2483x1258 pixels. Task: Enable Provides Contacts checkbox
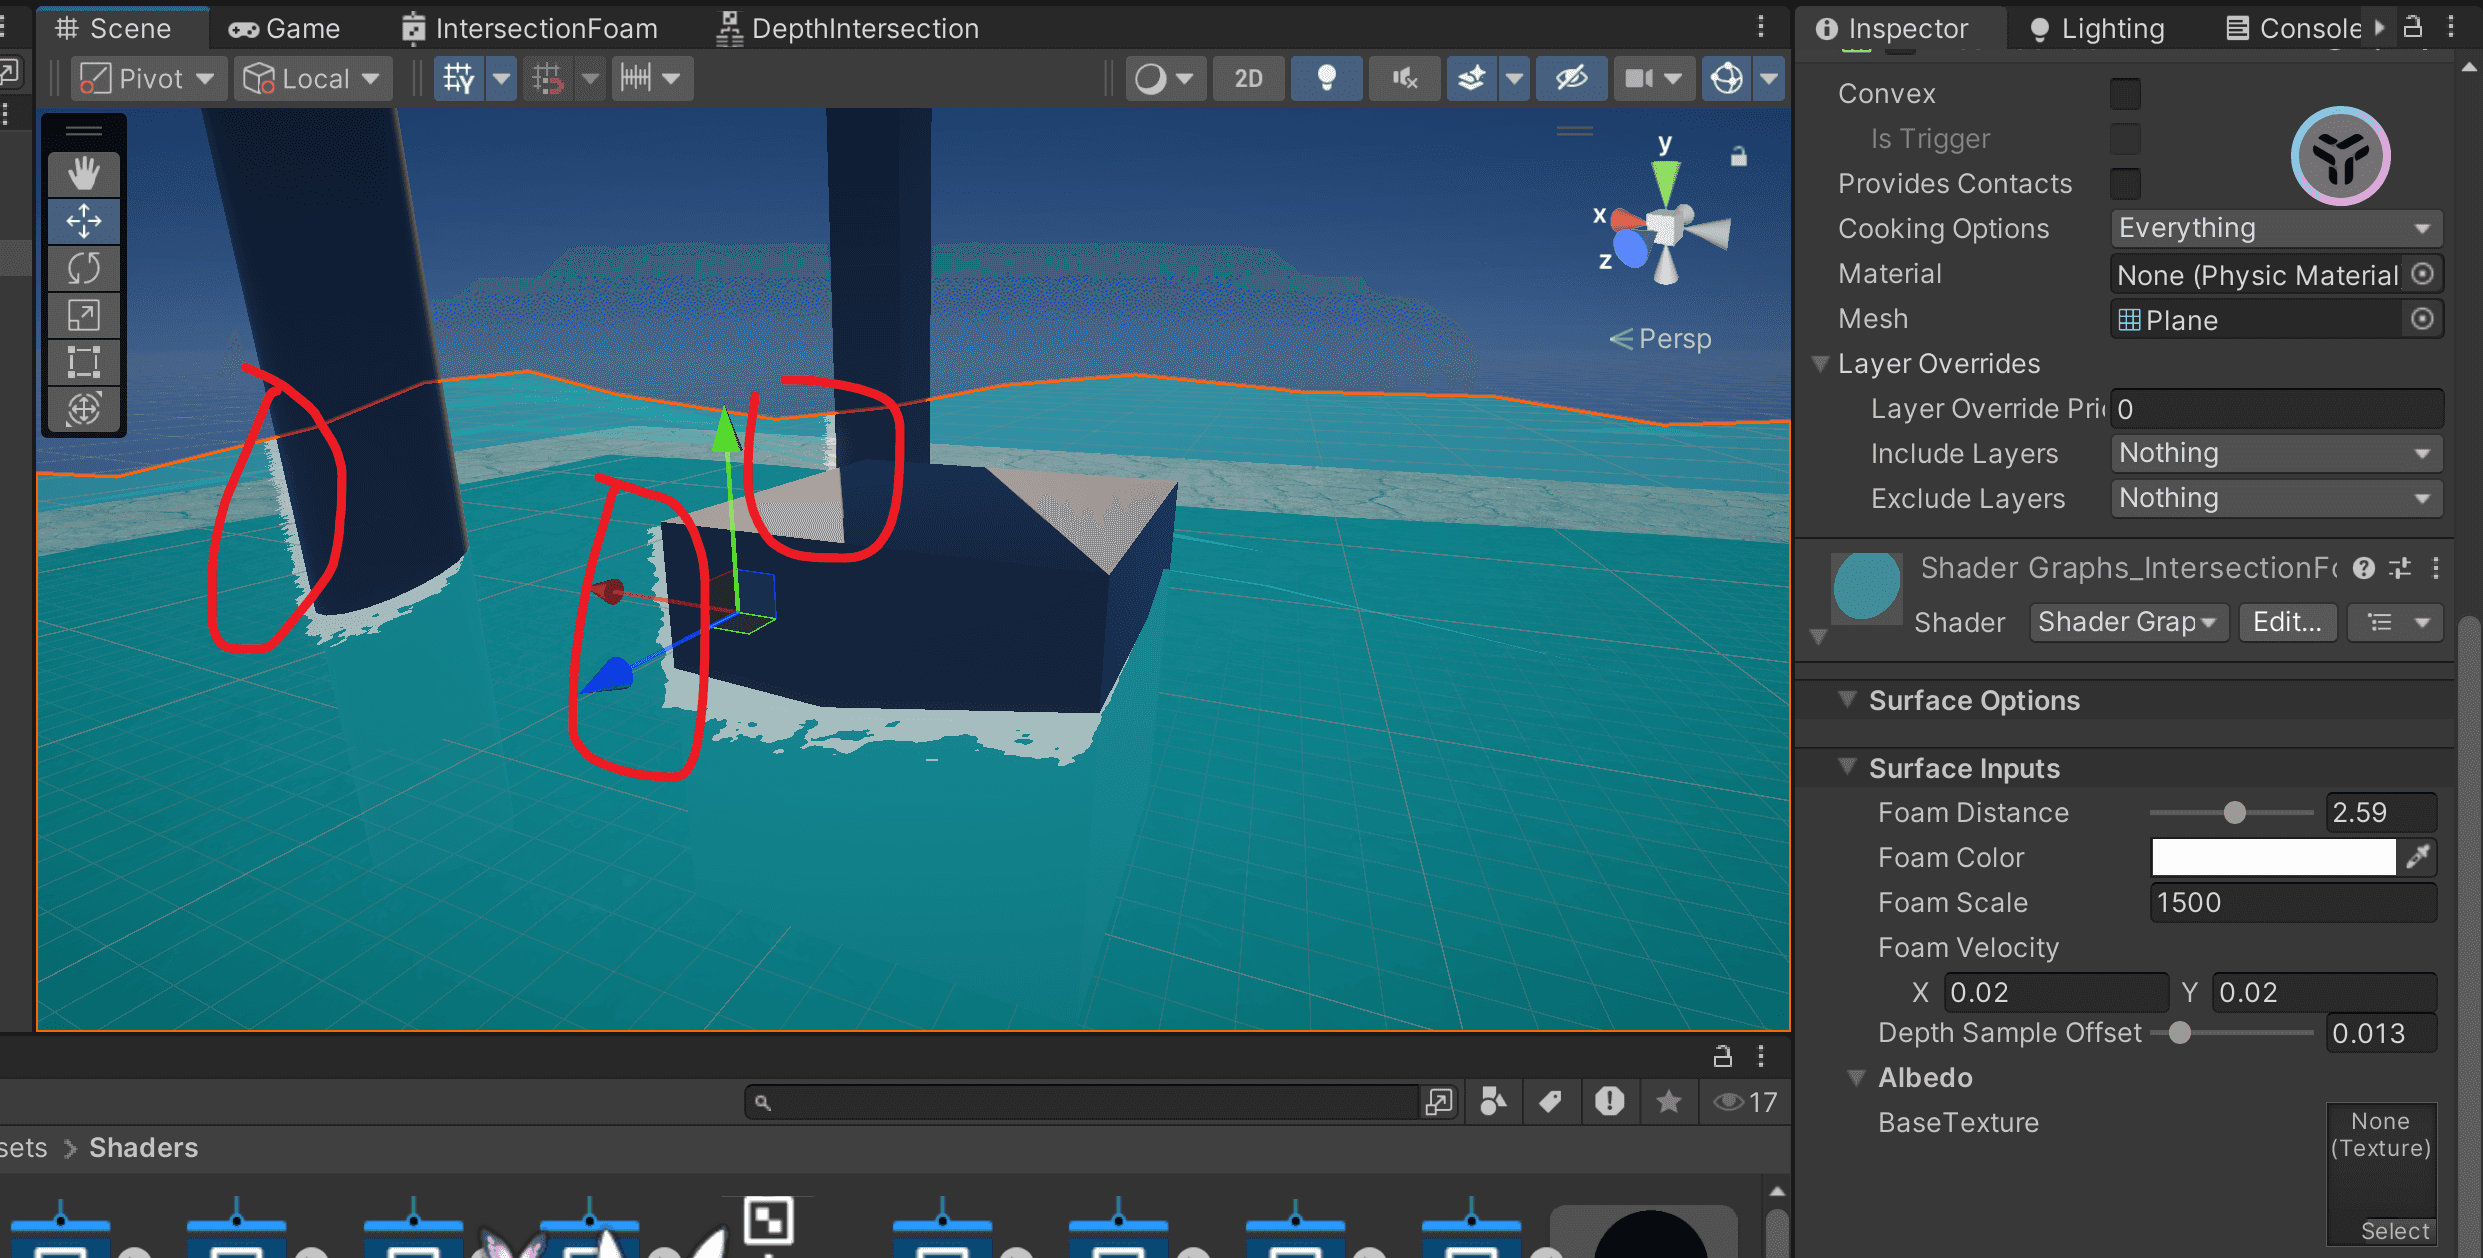(2125, 183)
